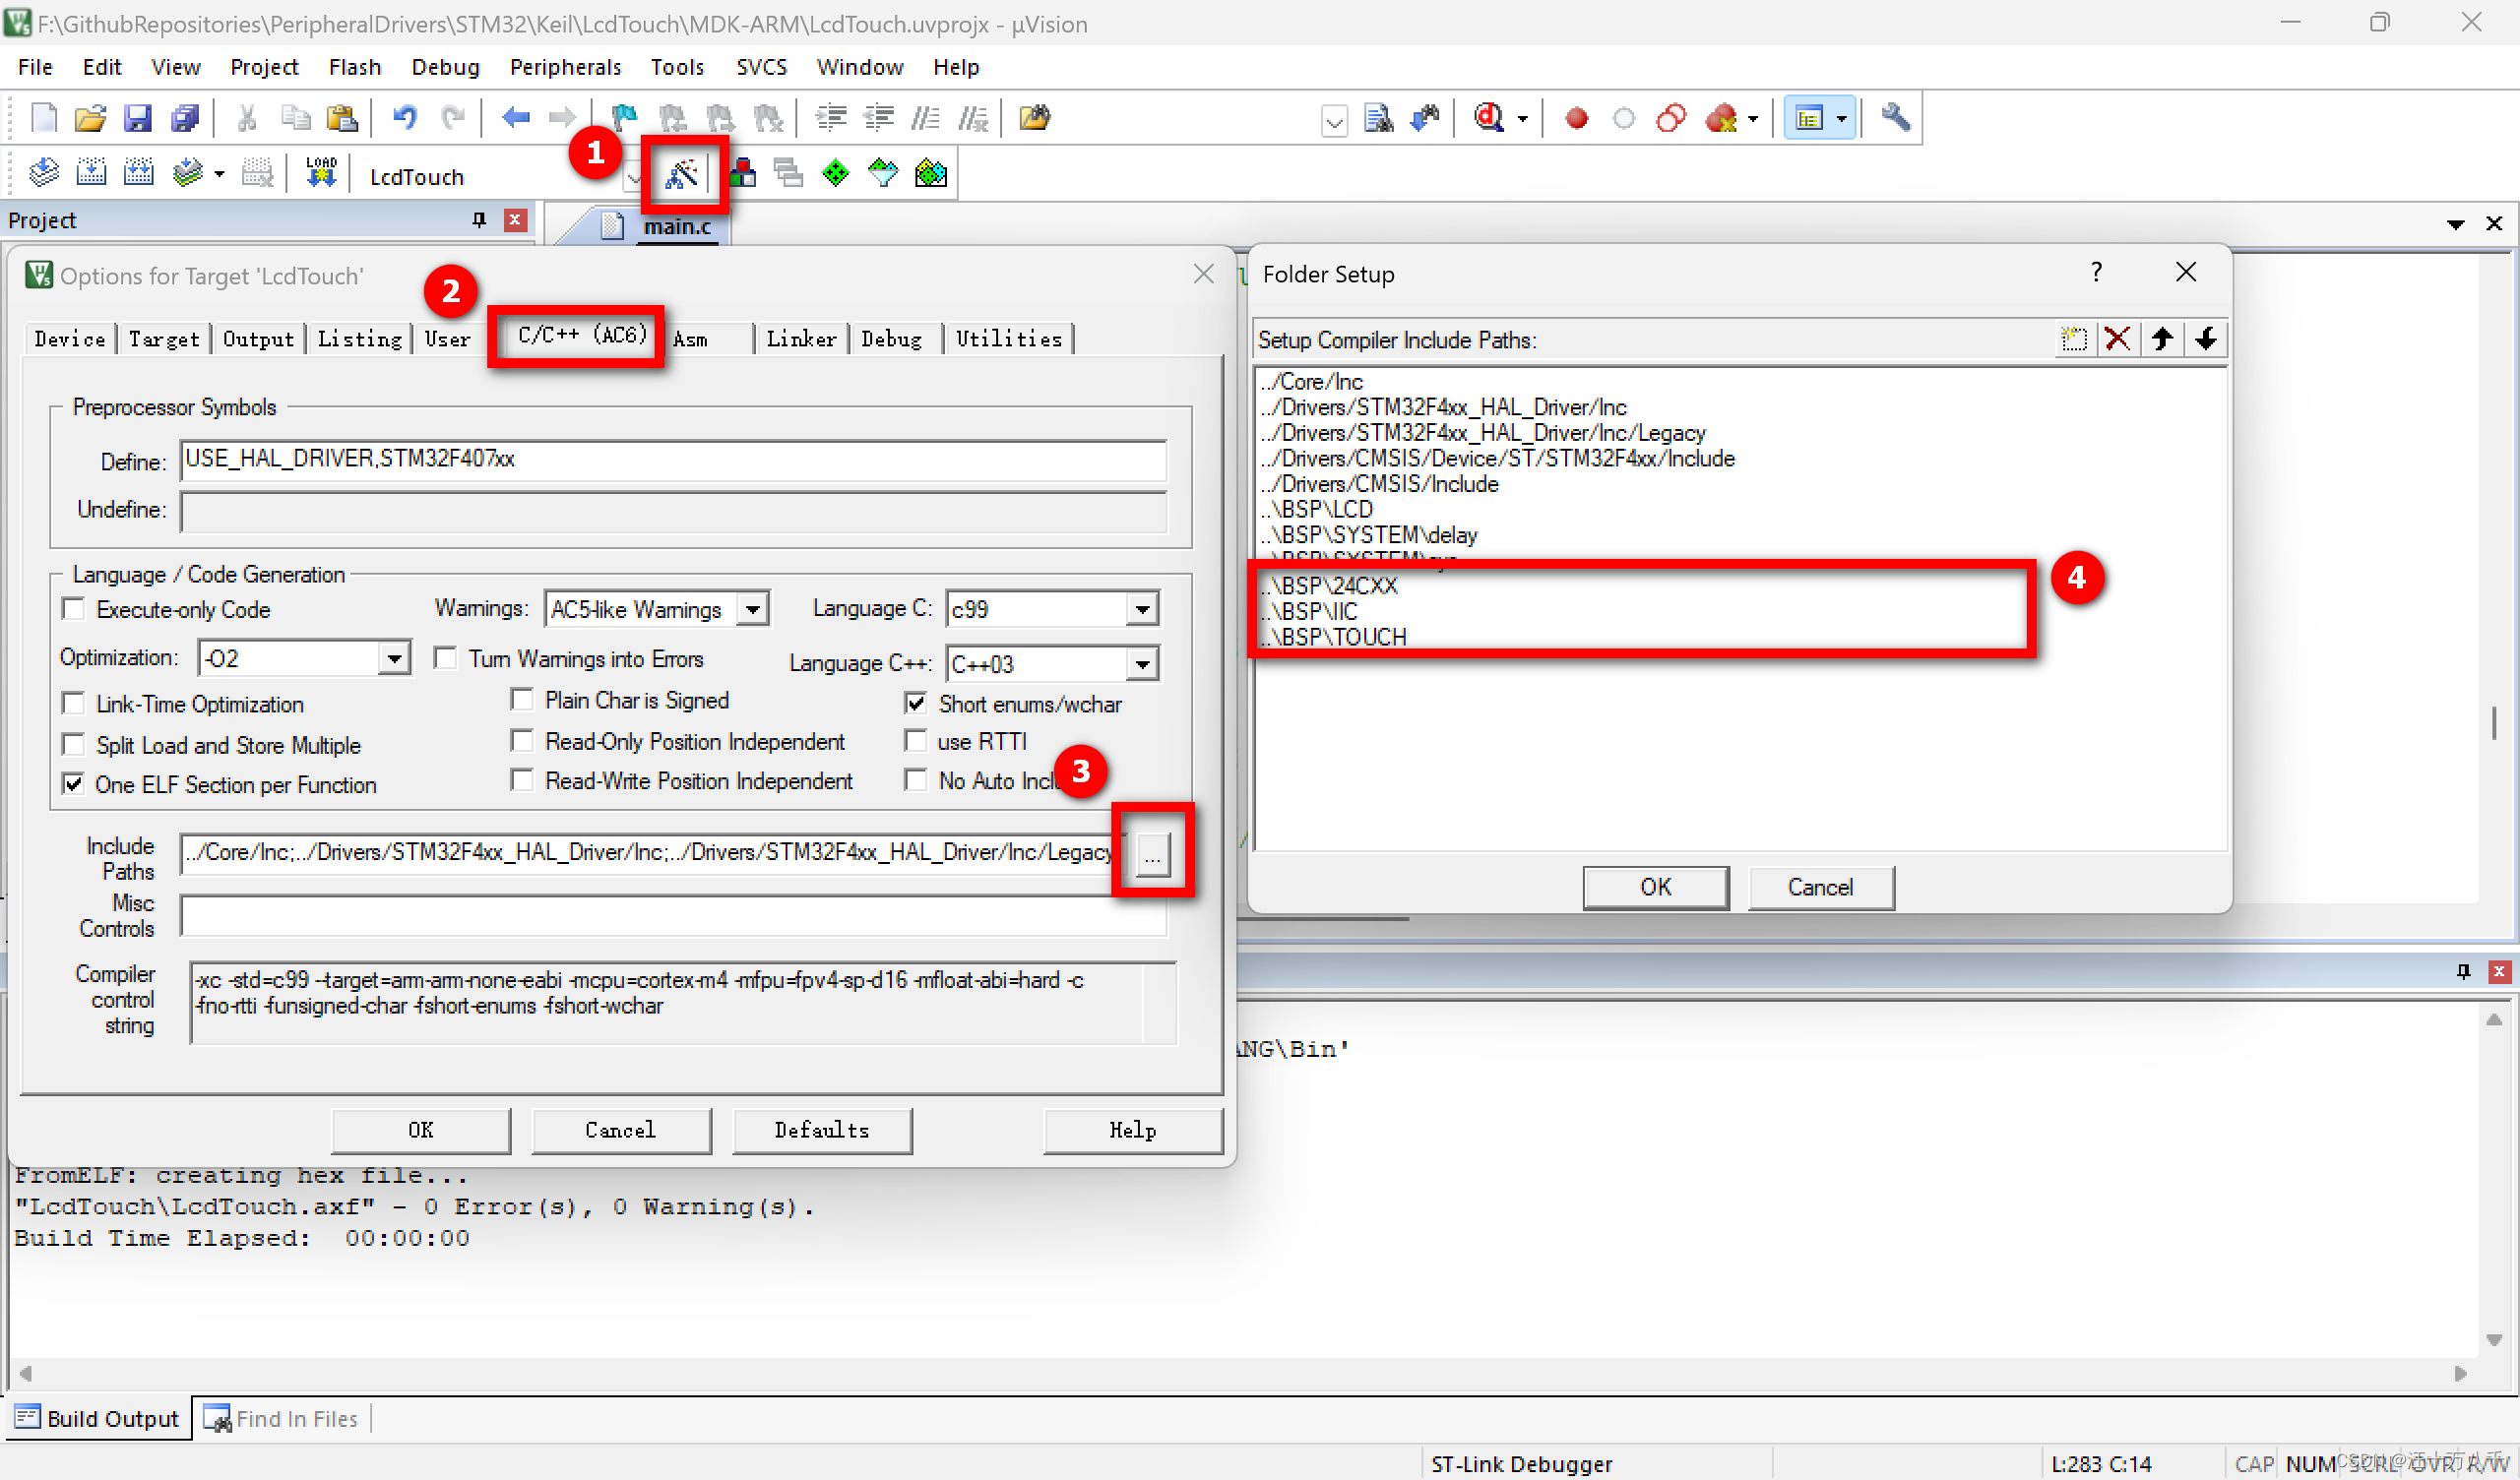Click the Misc Controls input field
The width and height of the screenshot is (2520, 1480).
click(x=674, y=915)
